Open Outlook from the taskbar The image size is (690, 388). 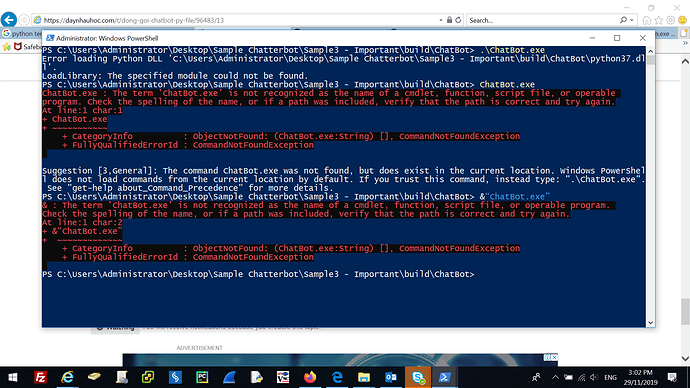pos(391,377)
